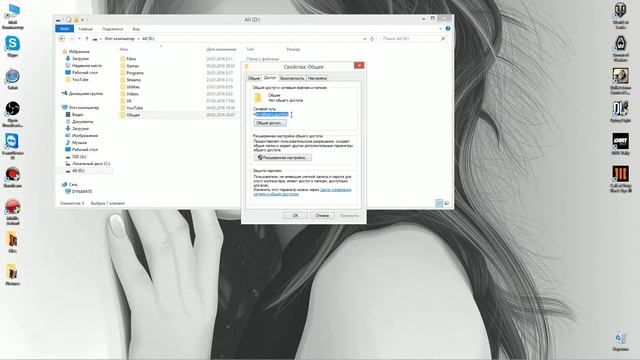640x360 pixels.
Task: Open the Recycle Bin on the desktop
Action: click(x=620, y=342)
